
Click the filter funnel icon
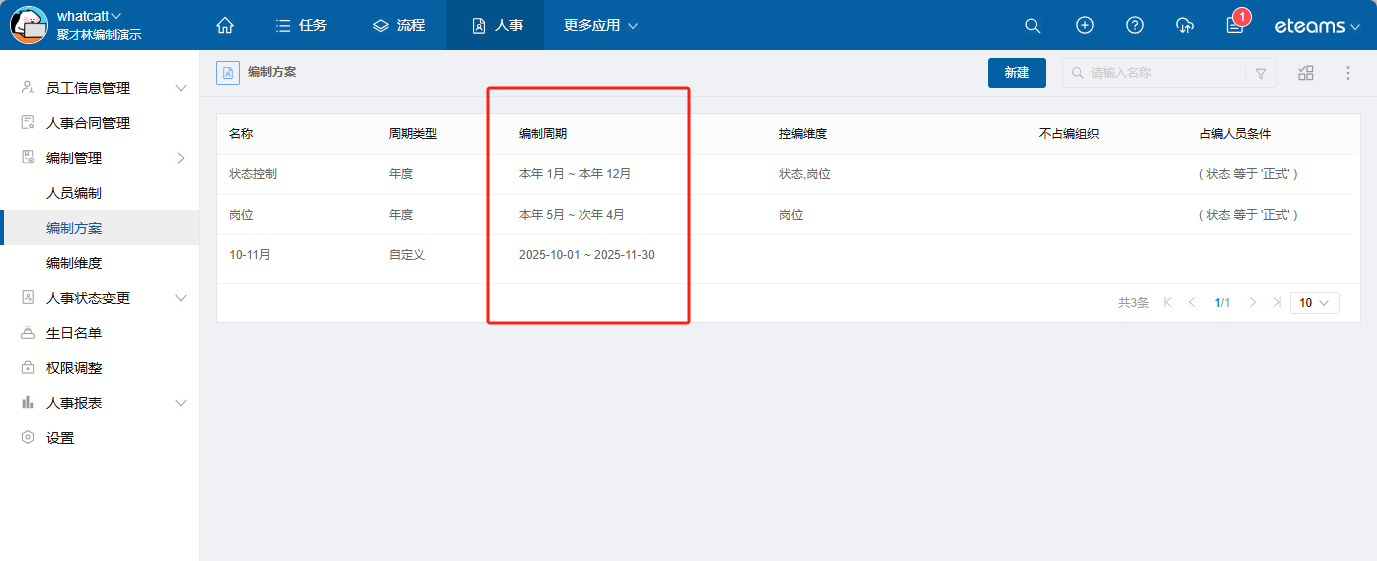1261,73
